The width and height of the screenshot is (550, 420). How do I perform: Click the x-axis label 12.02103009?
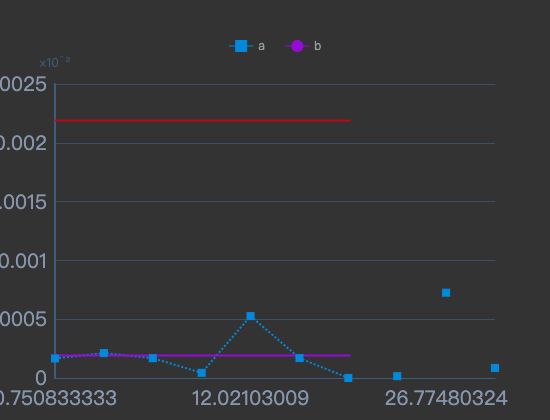tap(250, 398)
